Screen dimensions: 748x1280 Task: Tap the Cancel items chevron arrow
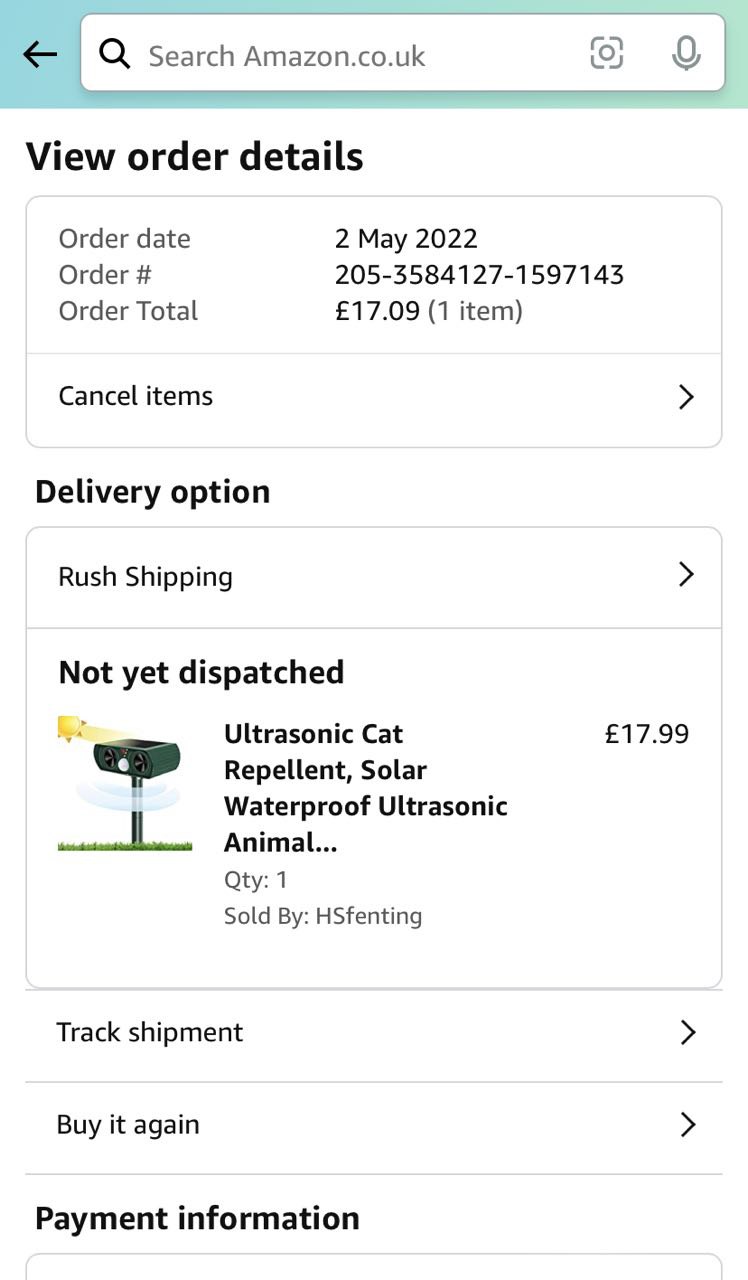tap(686, 397)
